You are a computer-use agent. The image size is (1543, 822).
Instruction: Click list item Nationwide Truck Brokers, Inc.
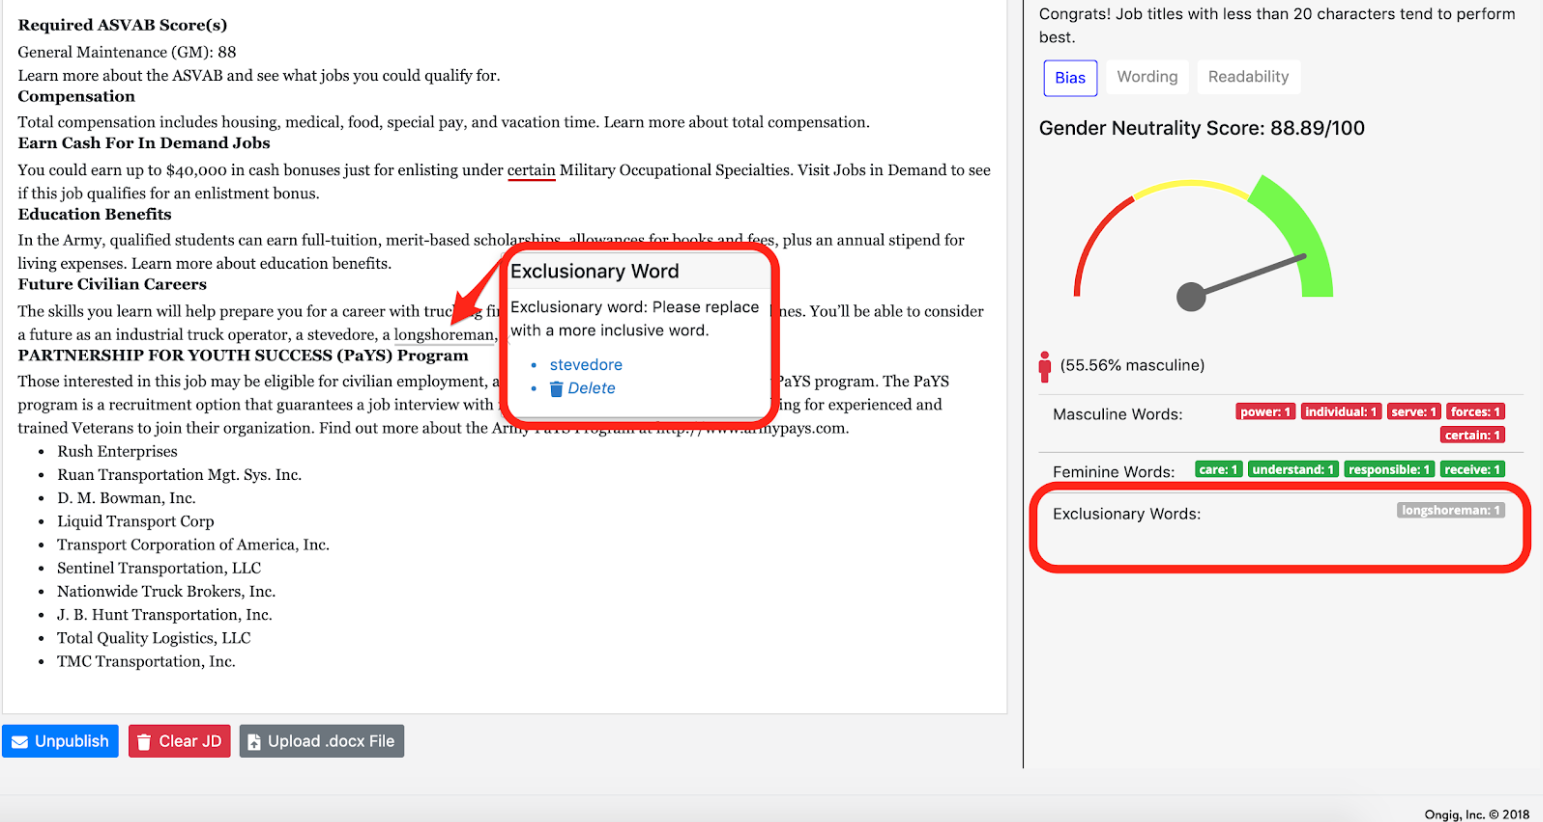tap(166, 591)
